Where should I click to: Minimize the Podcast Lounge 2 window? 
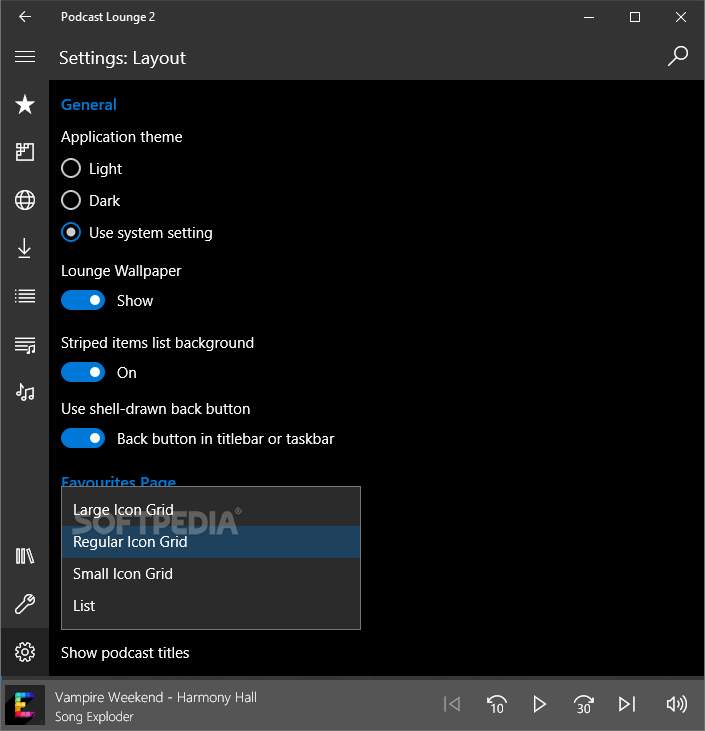pyautogui.click(x=589, y=17)
